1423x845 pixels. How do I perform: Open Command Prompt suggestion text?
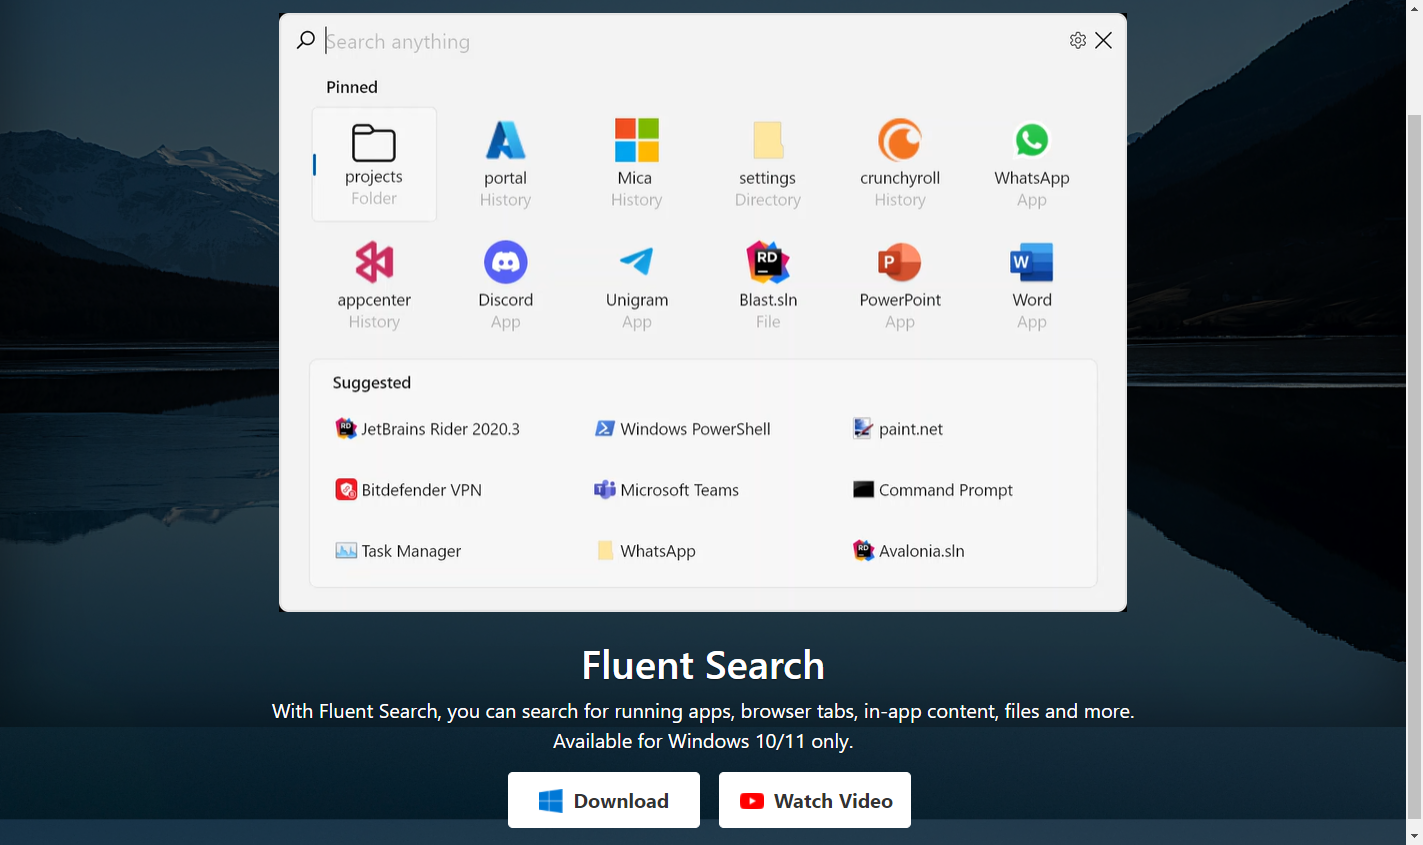946,490
